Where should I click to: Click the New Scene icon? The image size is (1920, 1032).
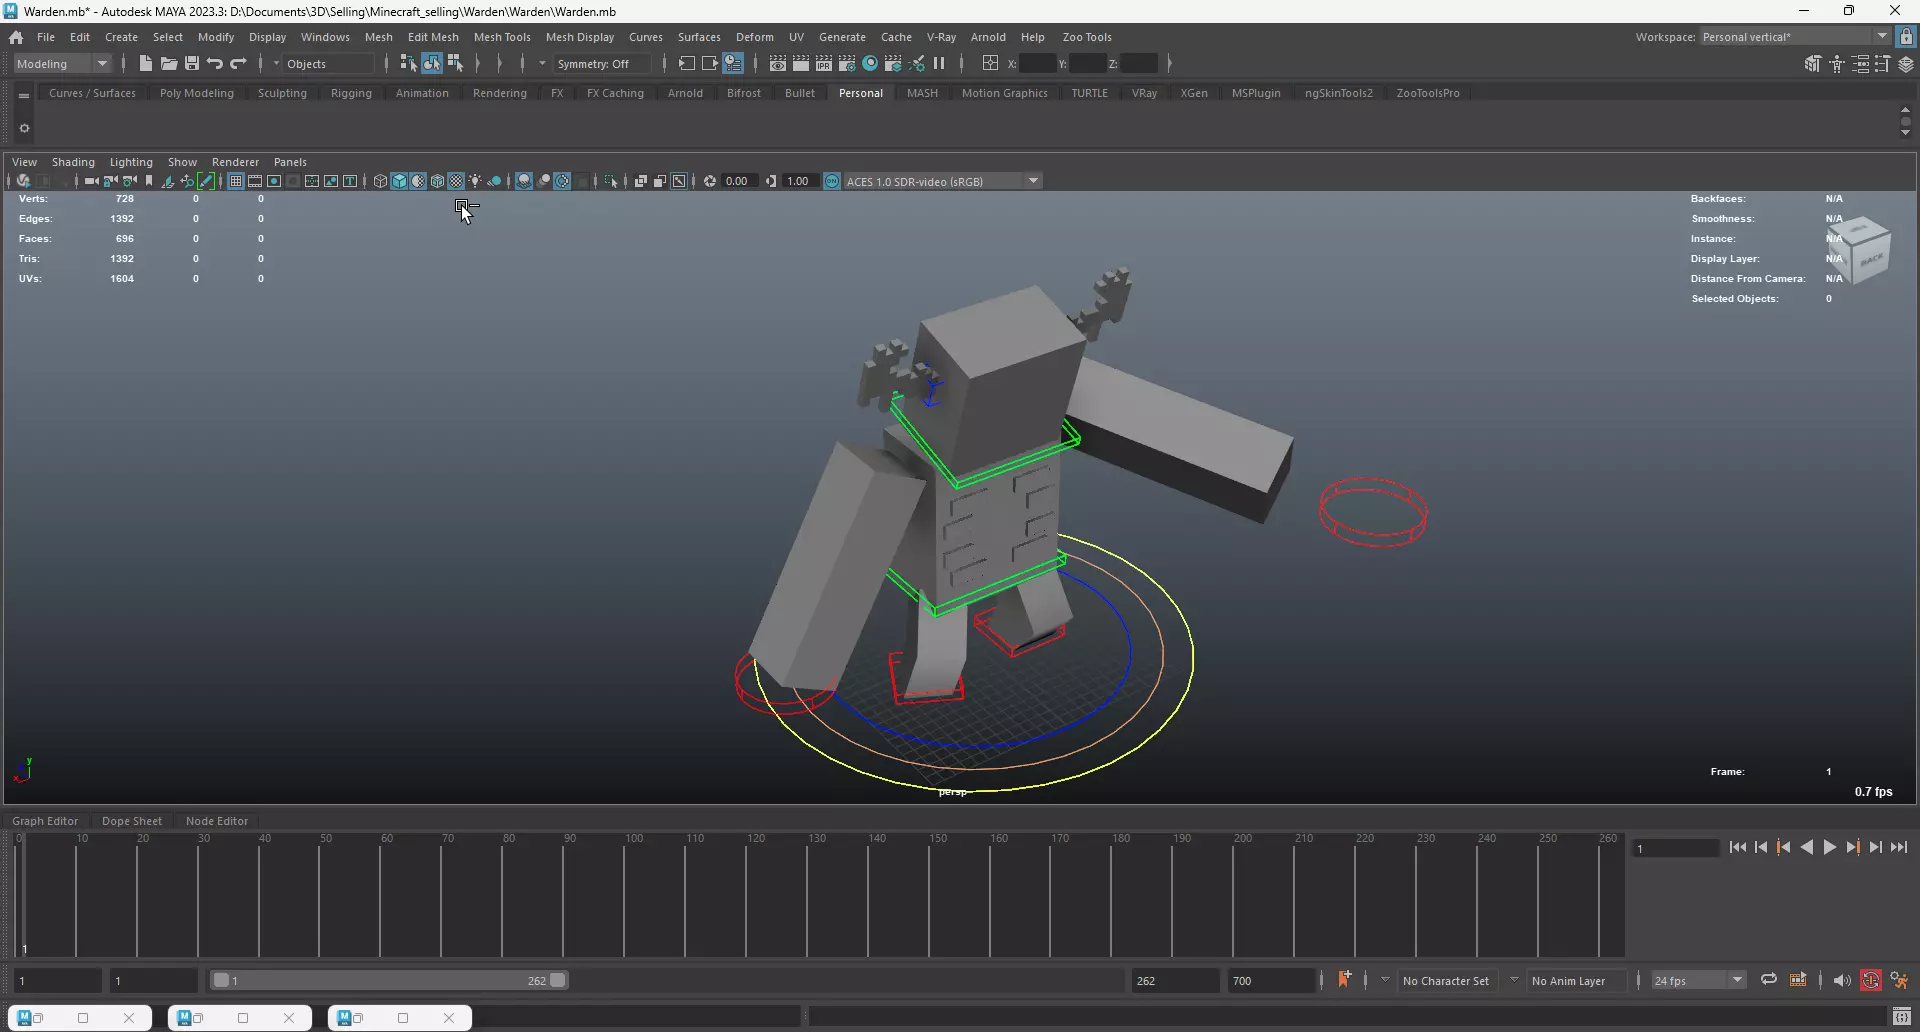coord(146,64)
